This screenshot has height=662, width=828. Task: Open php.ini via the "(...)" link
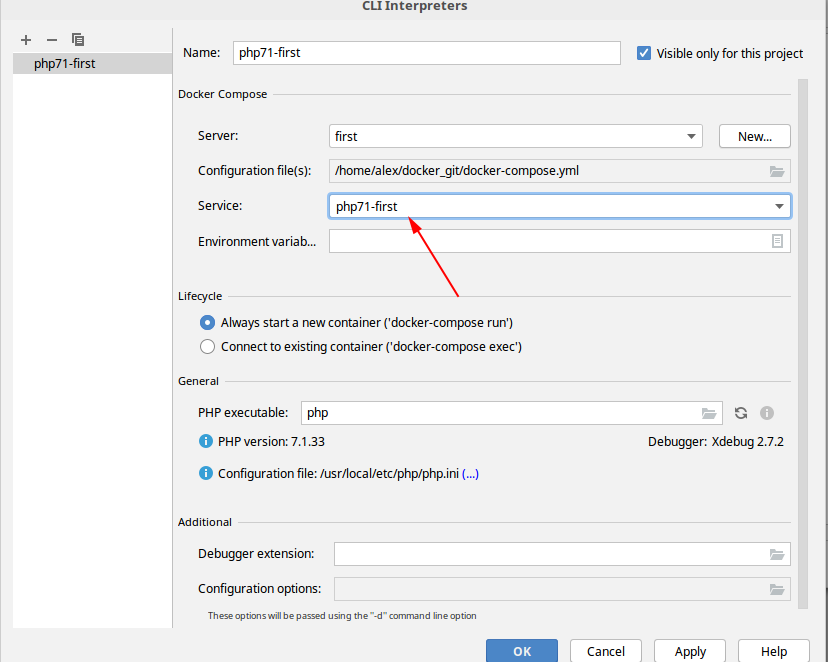(470, 473)
